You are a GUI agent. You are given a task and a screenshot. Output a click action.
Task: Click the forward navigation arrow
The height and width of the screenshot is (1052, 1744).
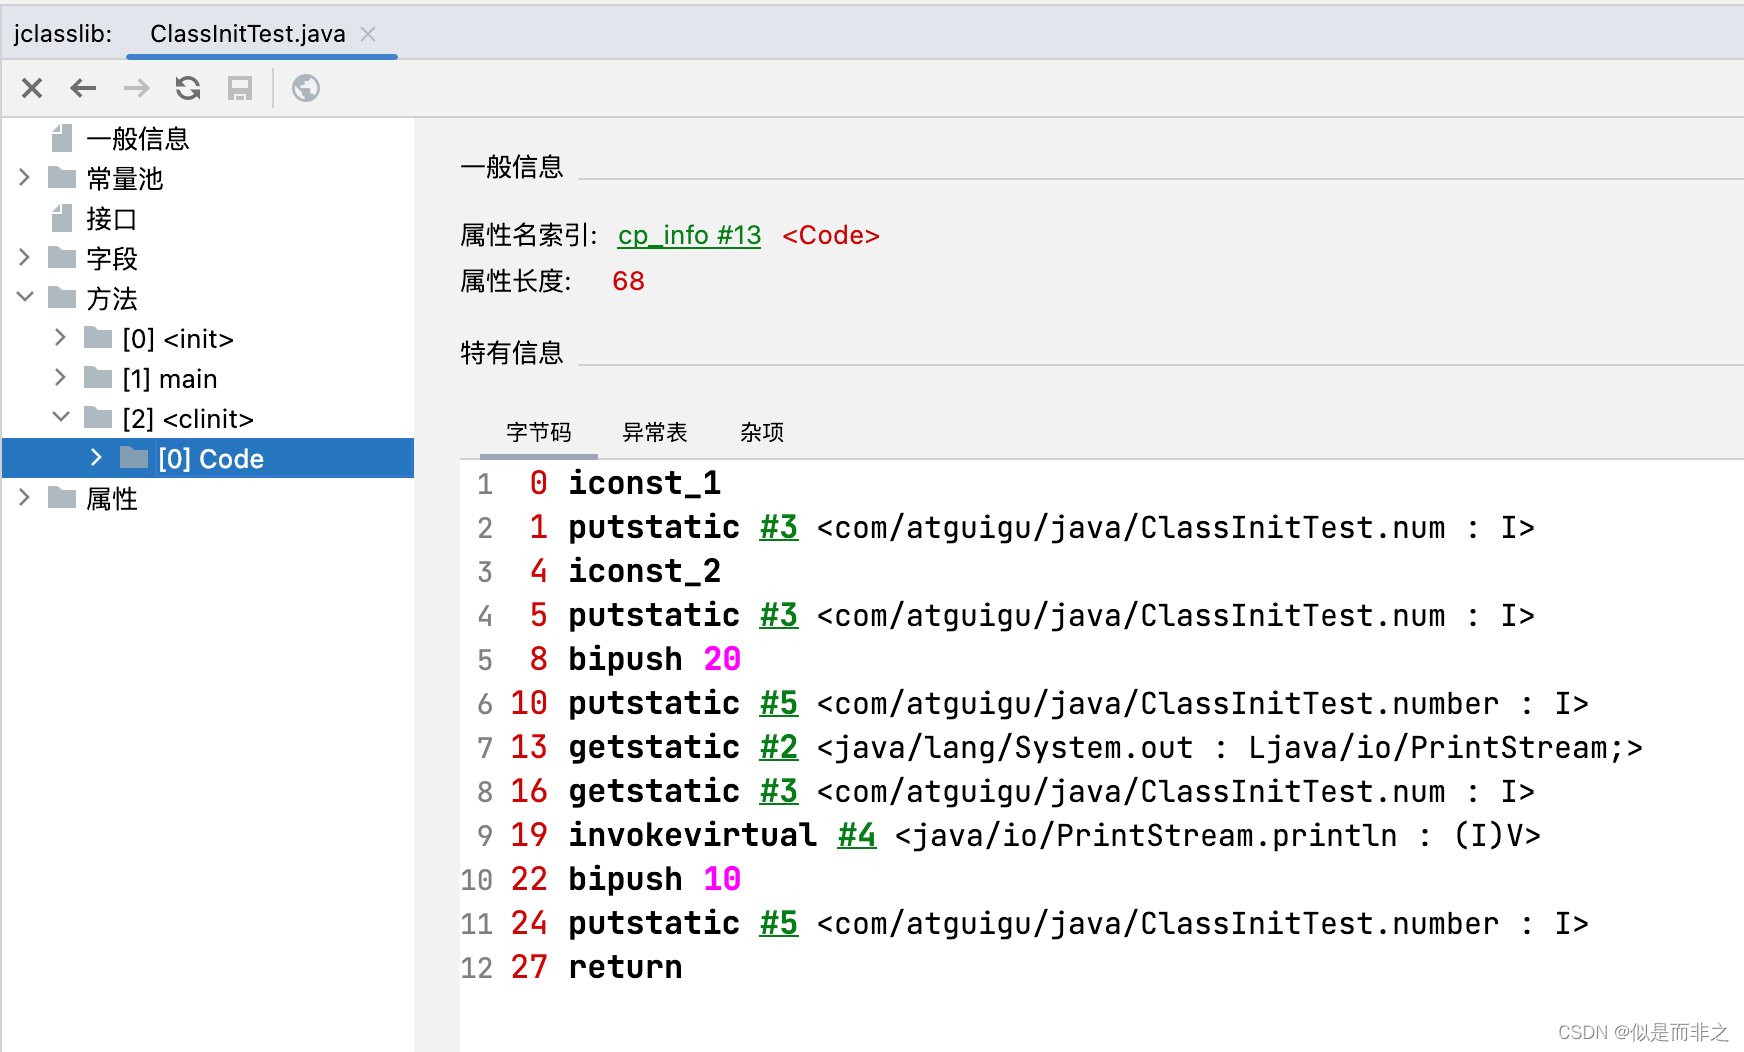click(x=136, y=88)
